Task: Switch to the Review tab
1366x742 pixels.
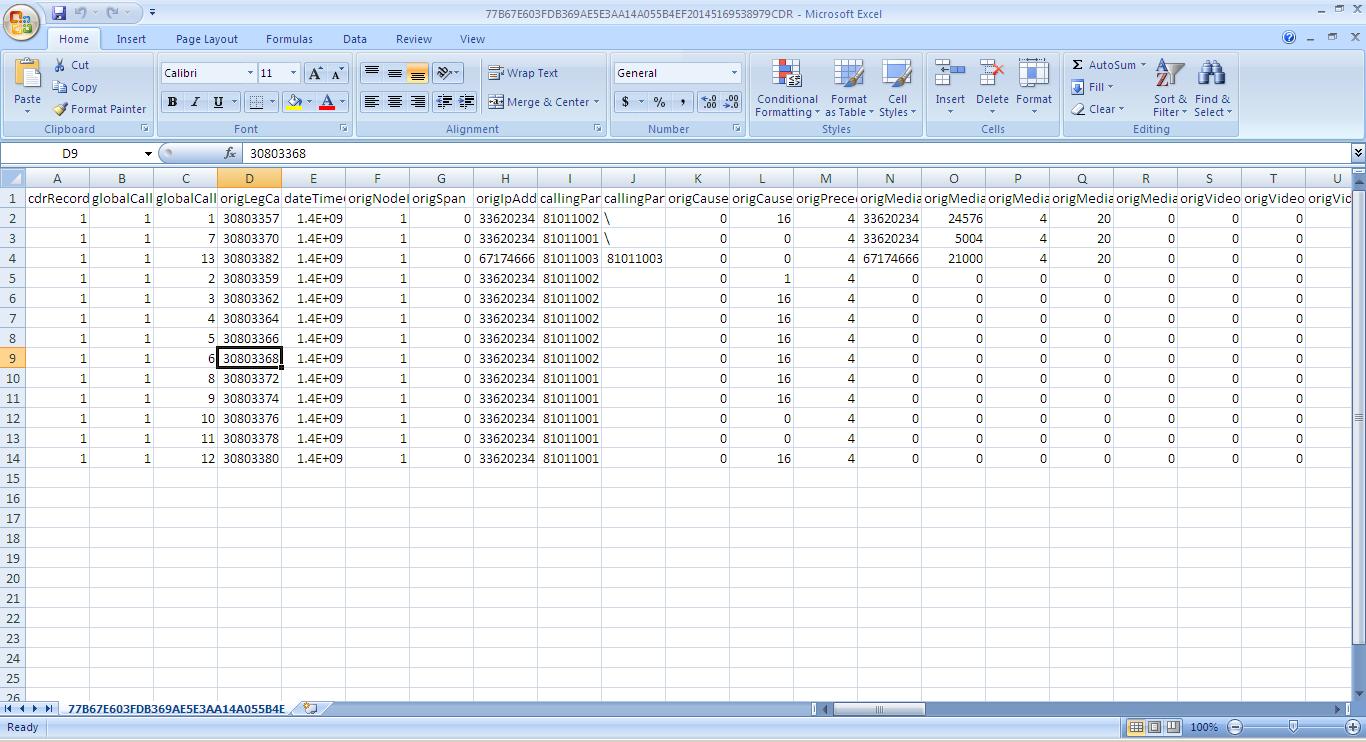Action: click(x=413, y=39)
